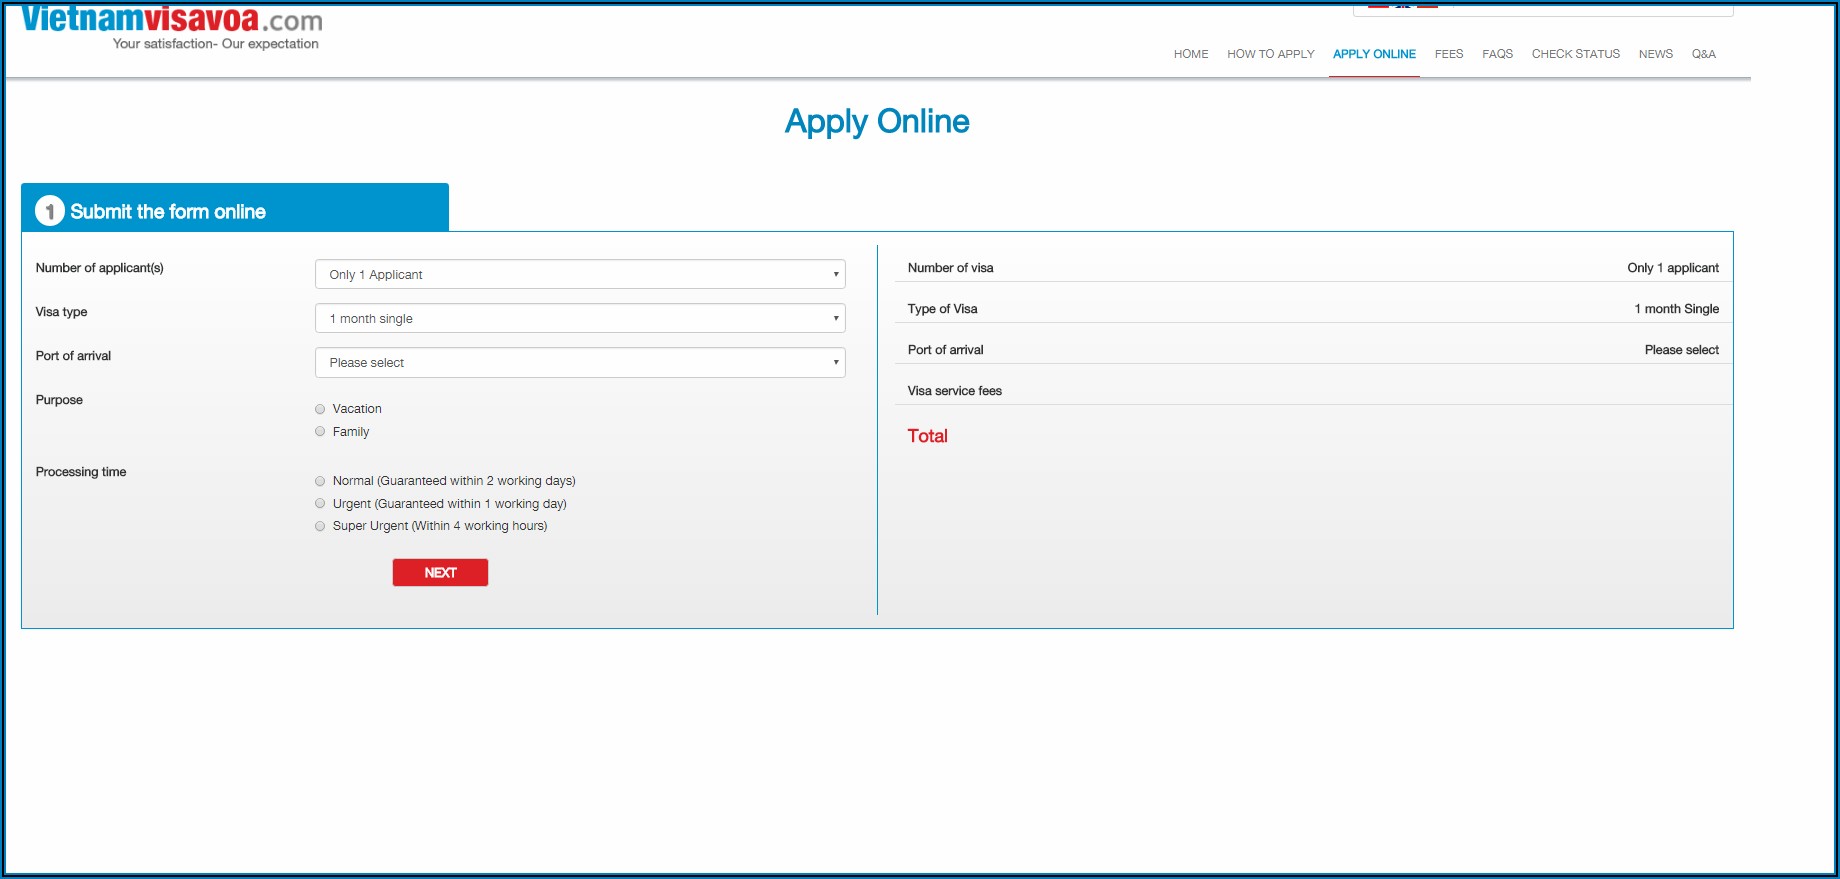Select Normal processing within 2 working days
Image resolution: width=1840 pixels, height=879 pixels.
coord(320,481)
